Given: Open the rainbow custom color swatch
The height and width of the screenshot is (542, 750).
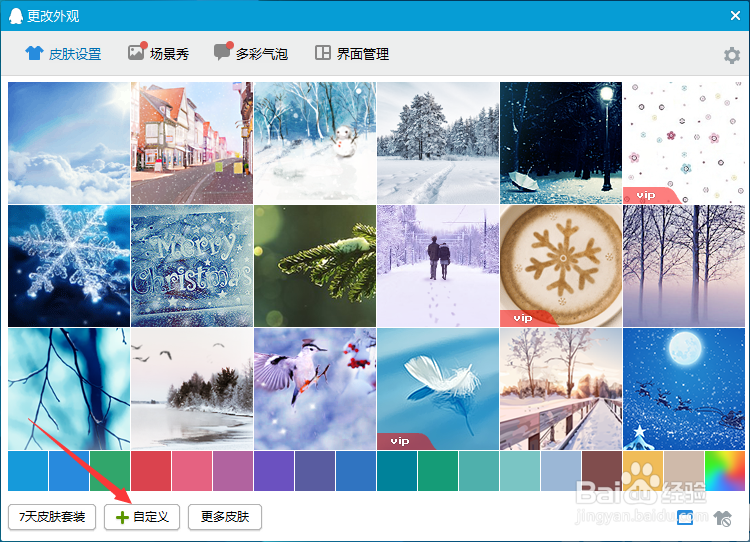Looking at the screenshot, I should pos(725,471).
